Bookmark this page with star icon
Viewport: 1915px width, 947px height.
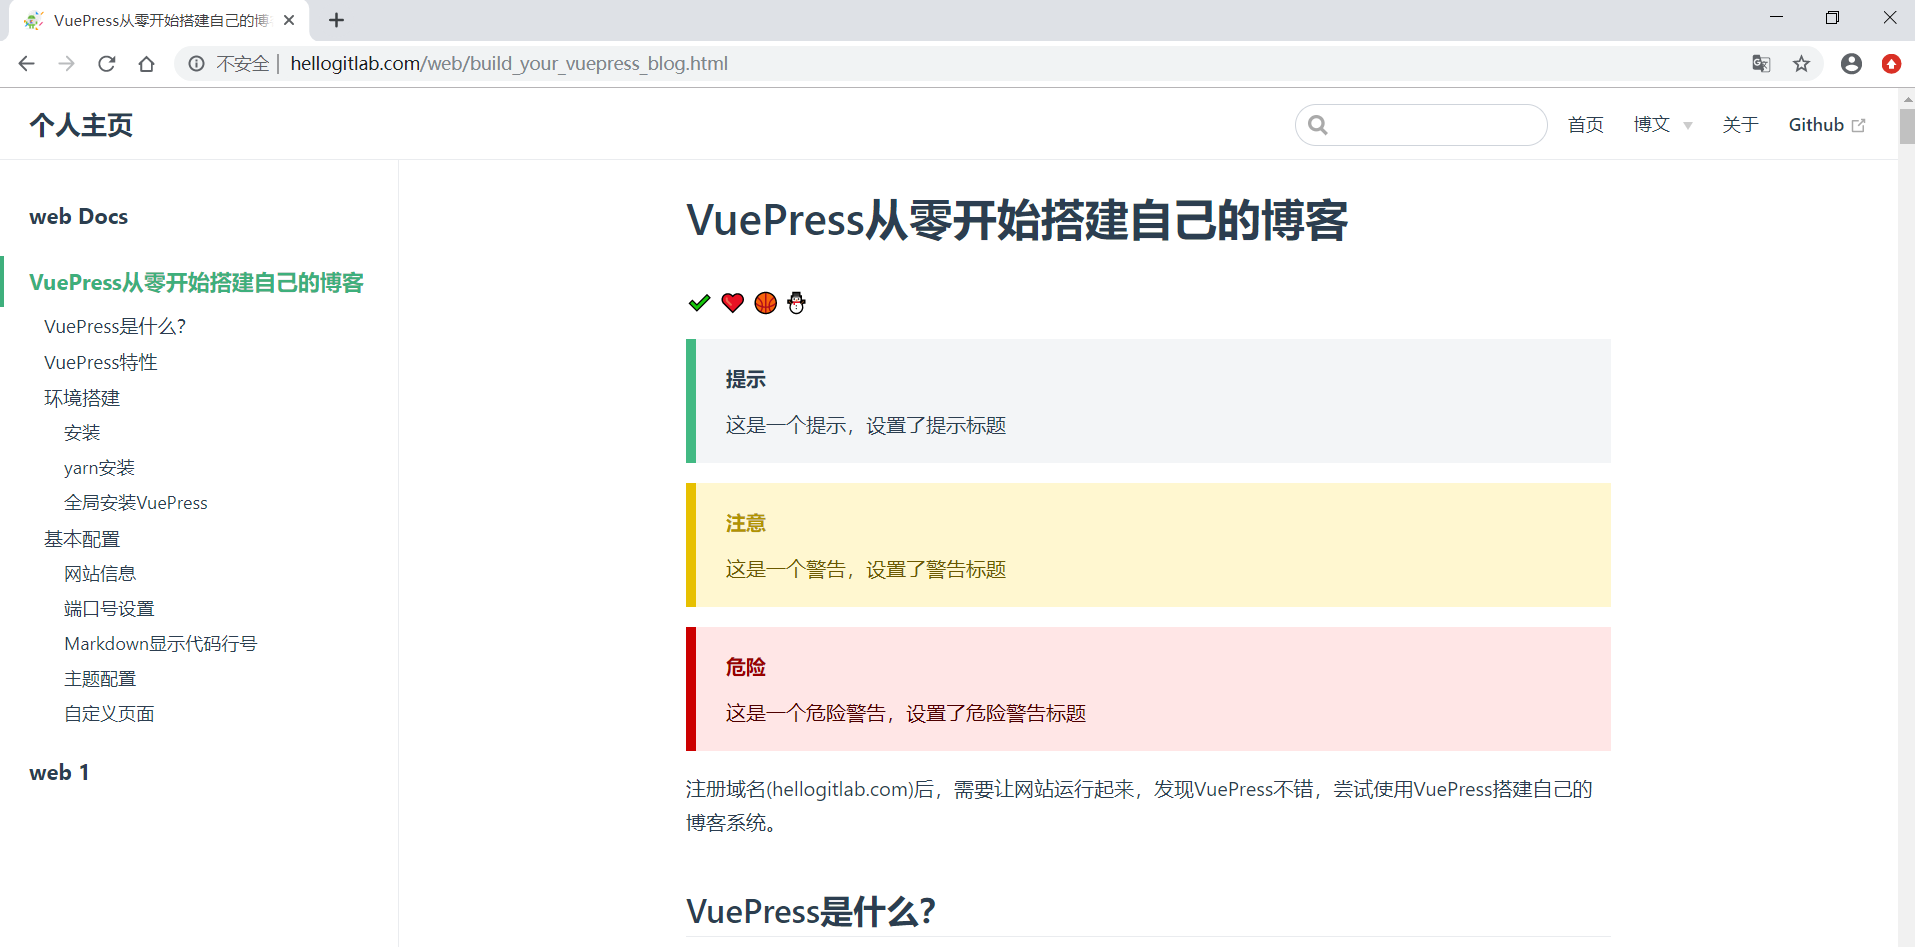tap(1801, 64)
